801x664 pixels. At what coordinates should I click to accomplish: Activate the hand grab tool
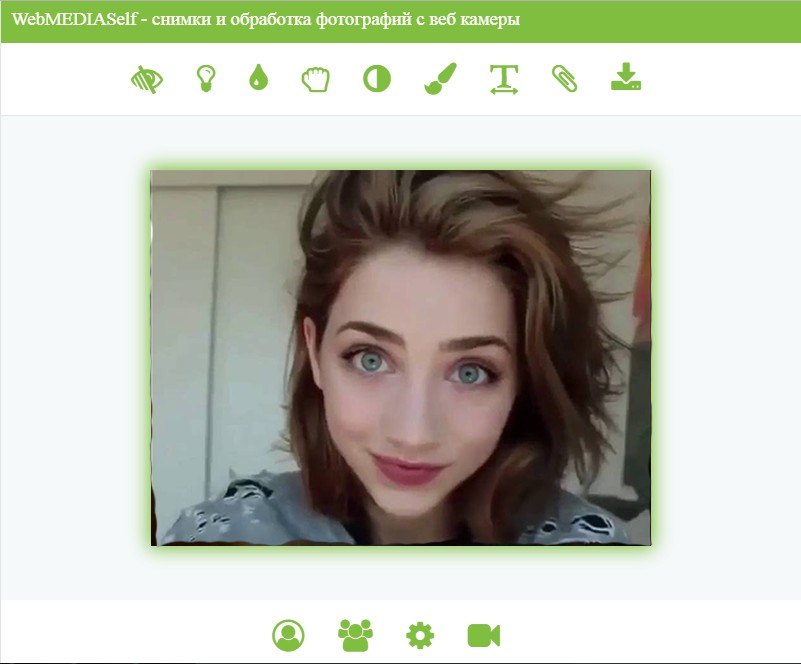(x=316, y=79)
